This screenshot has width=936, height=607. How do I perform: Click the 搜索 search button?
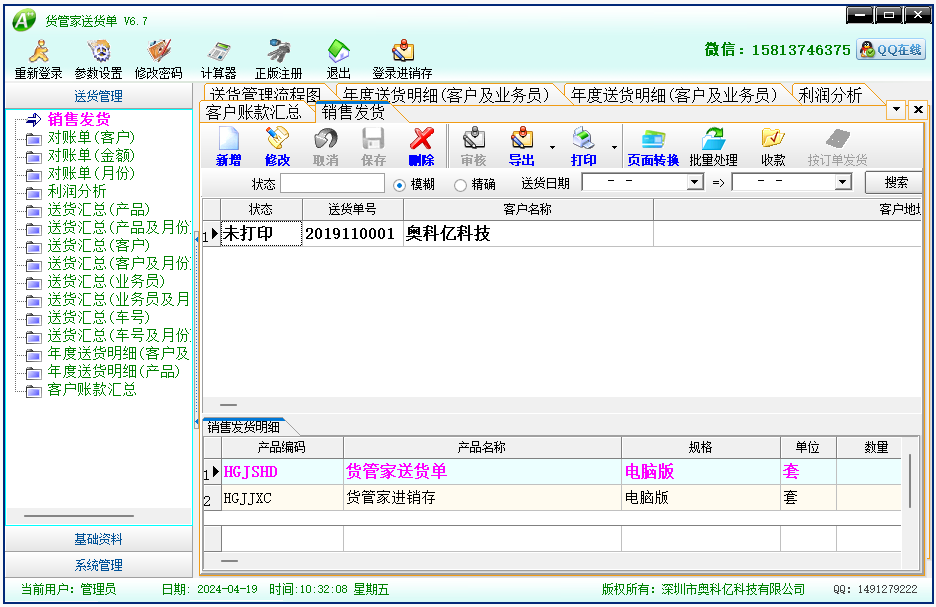[895, 183]
